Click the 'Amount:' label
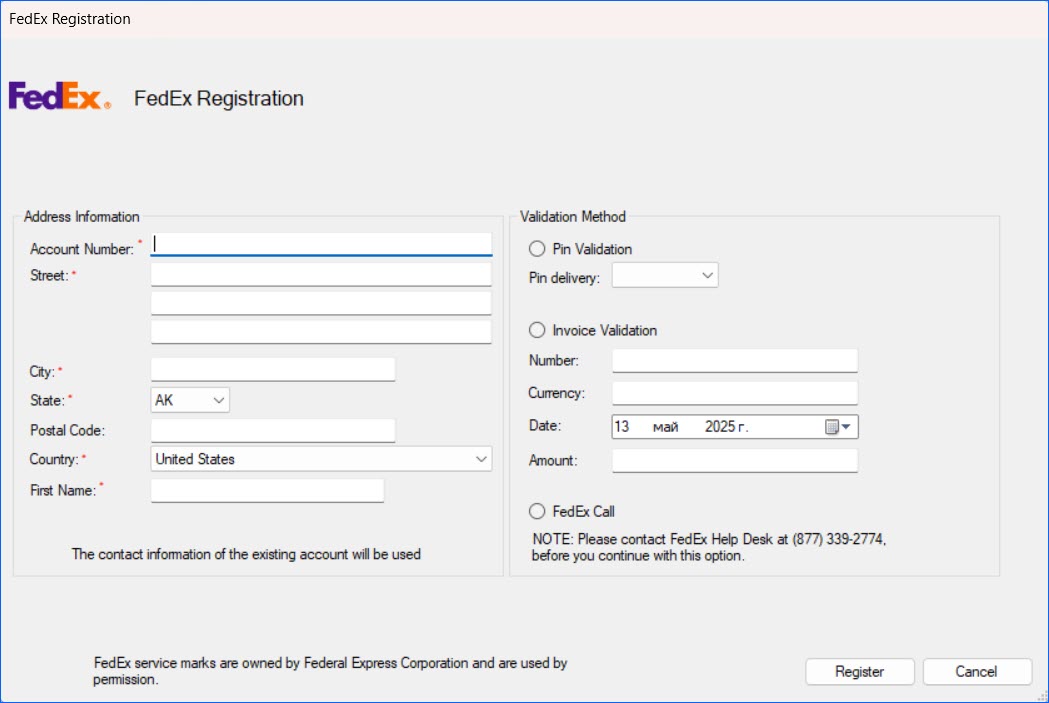 (x=553, y=460)
